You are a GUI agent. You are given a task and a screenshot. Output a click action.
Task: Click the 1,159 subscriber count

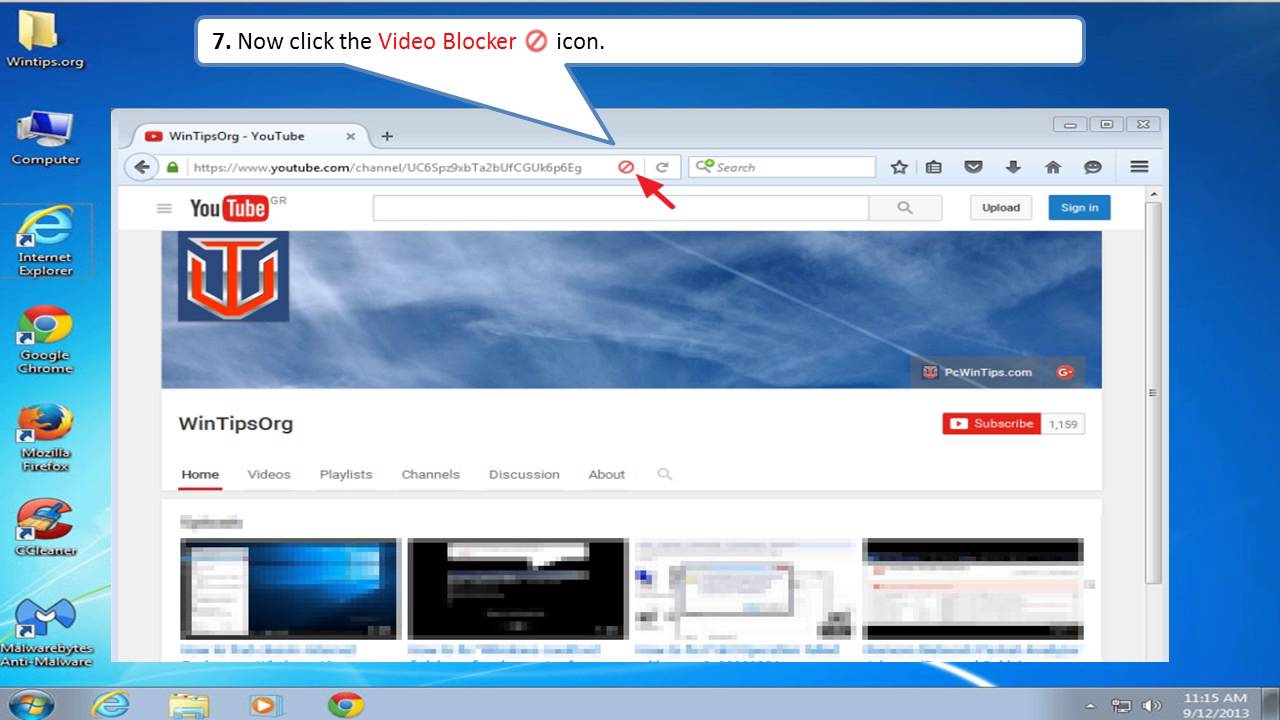[1063, 424]
